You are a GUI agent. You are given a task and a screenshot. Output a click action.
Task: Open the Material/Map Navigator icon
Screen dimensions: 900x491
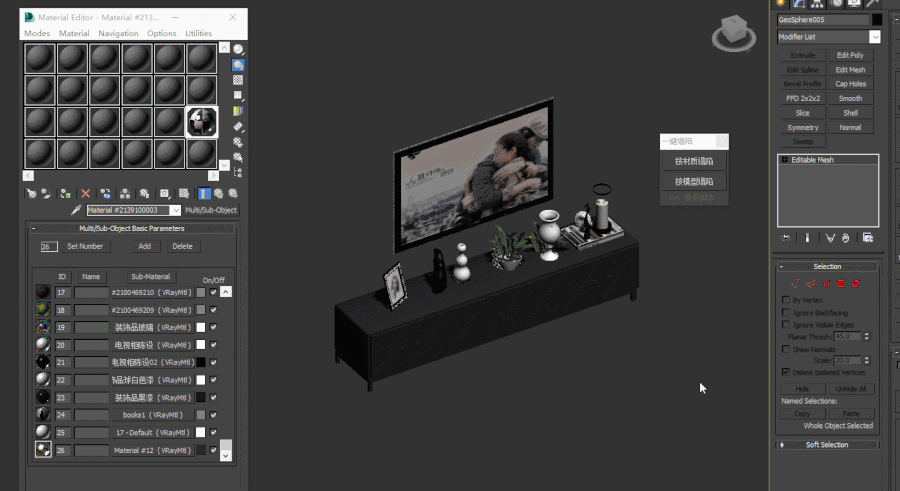(x=238, y=172)
